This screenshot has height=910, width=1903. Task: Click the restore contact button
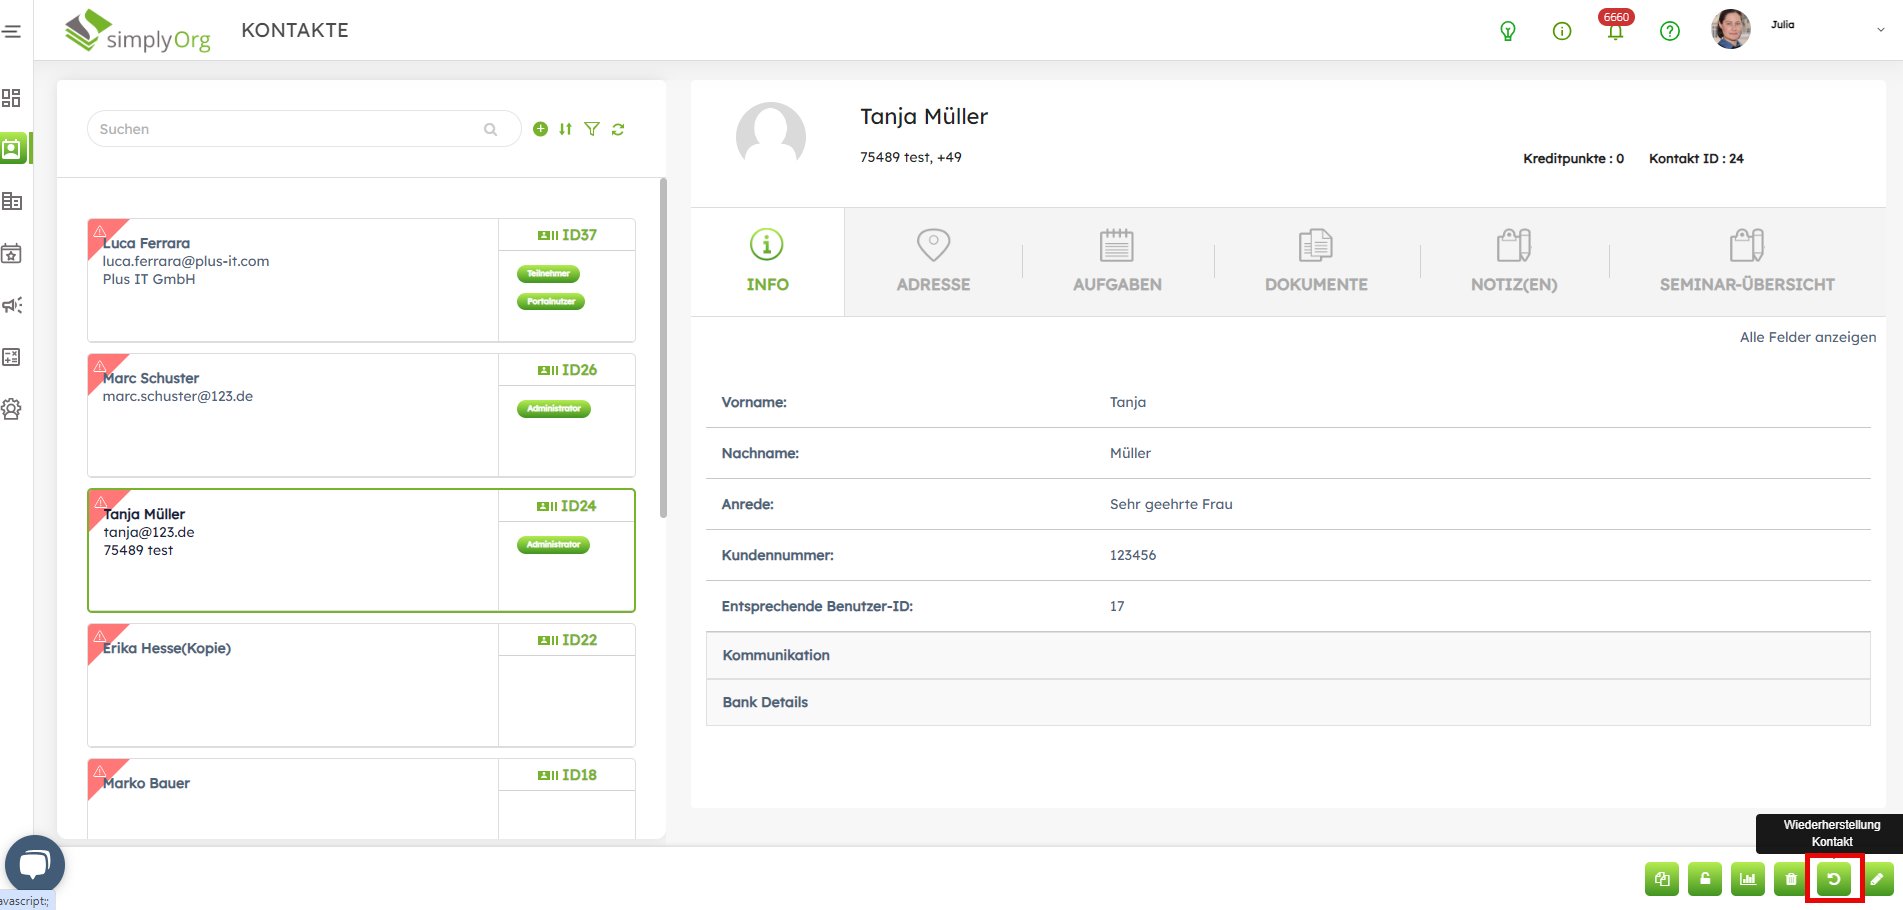(1834, 879)
